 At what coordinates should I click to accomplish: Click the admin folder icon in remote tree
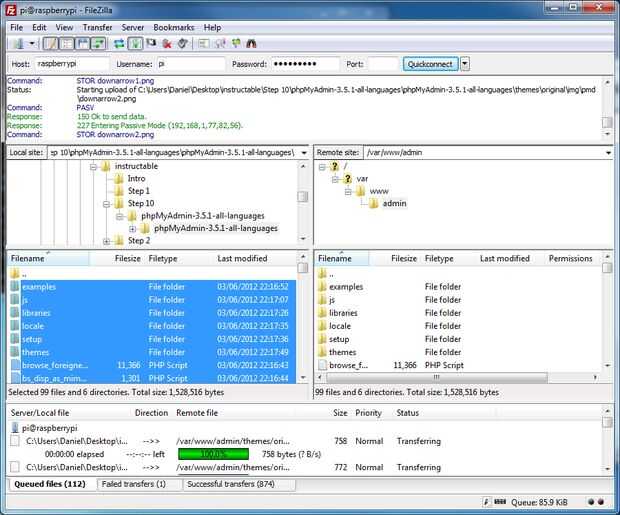click(x=374, y=203)
